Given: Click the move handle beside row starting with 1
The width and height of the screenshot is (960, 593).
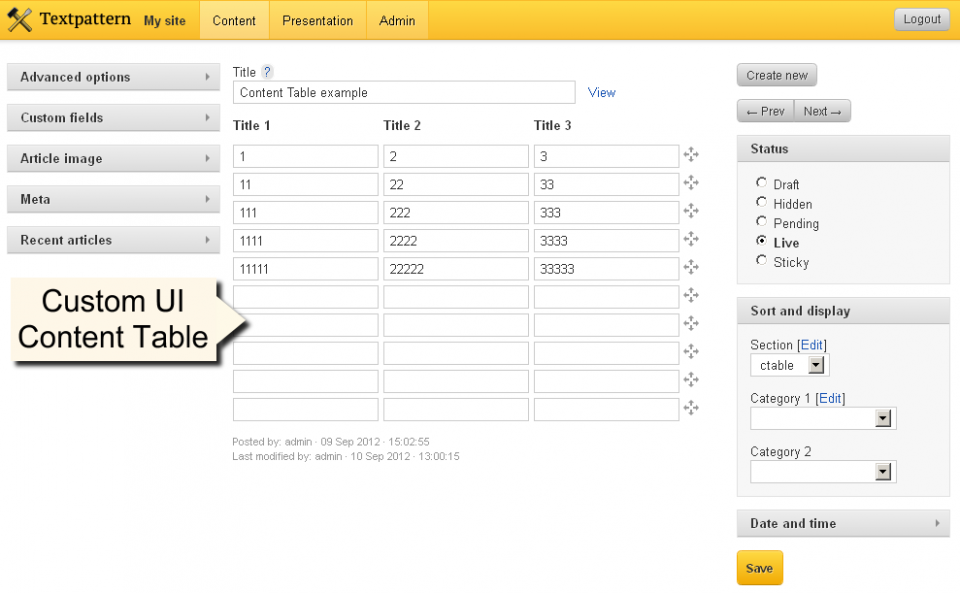Looking at the screenshot, I should click(x=690, y=156).
